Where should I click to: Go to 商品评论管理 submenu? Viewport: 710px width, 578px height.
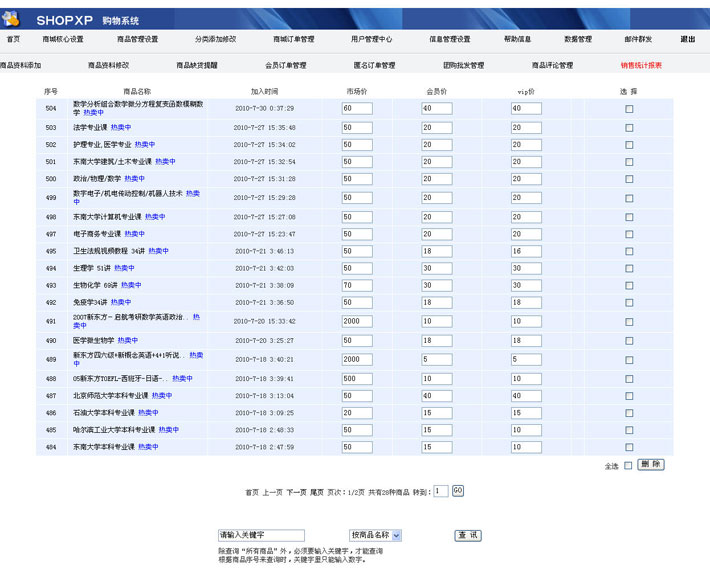552,65
